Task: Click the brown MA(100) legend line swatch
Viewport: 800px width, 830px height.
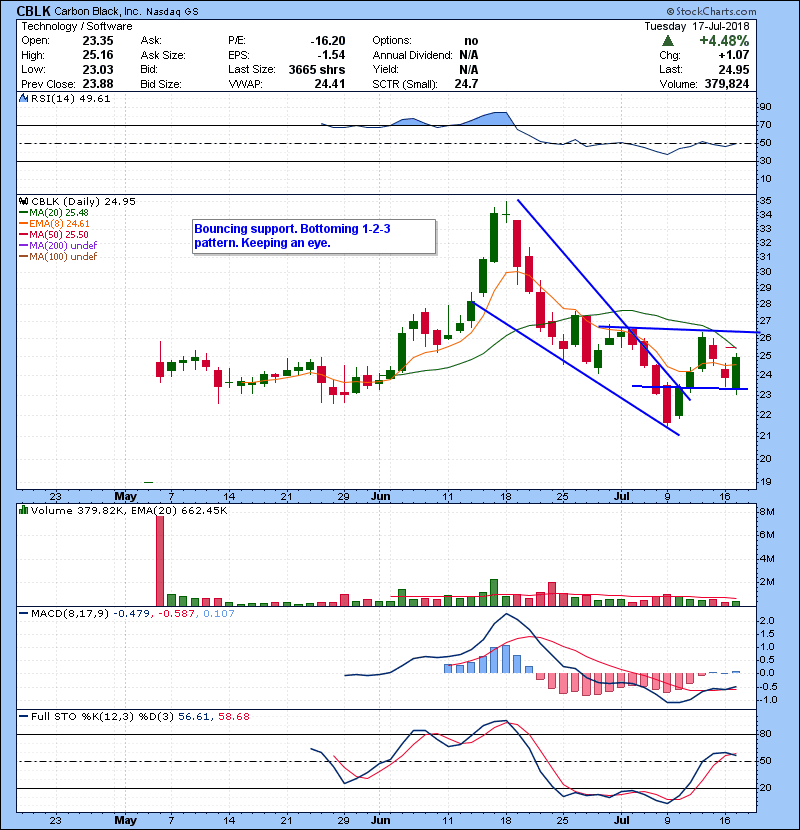Action: pos(23,256)
